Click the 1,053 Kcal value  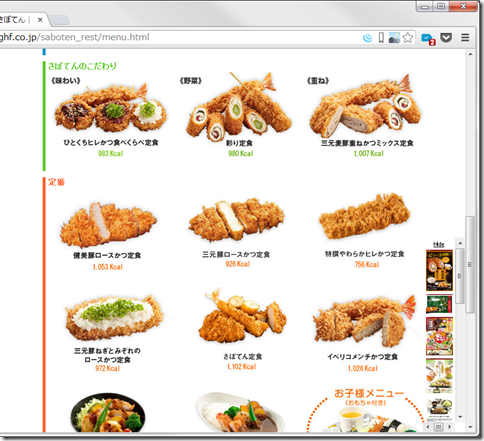coord(108,267)
